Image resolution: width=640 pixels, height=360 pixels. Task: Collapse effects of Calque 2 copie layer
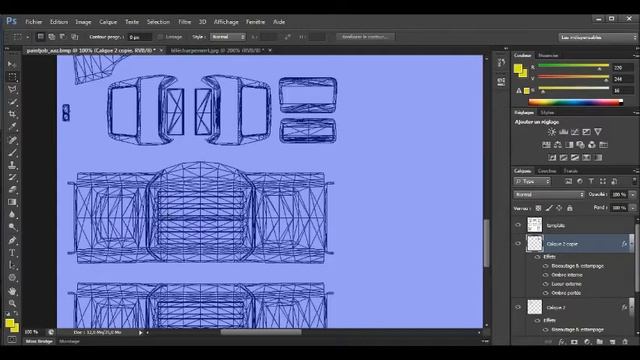(x=631, y=244)
